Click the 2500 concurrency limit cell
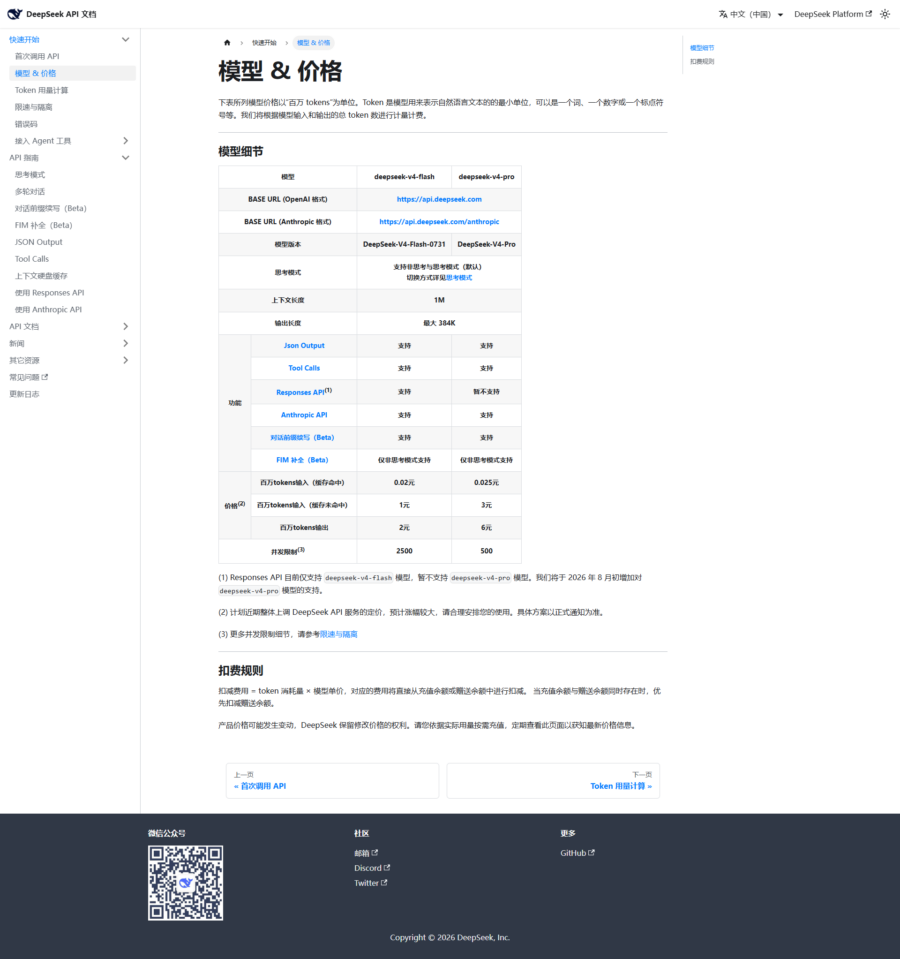The image size is (900, 959). (x=404, y=551)
